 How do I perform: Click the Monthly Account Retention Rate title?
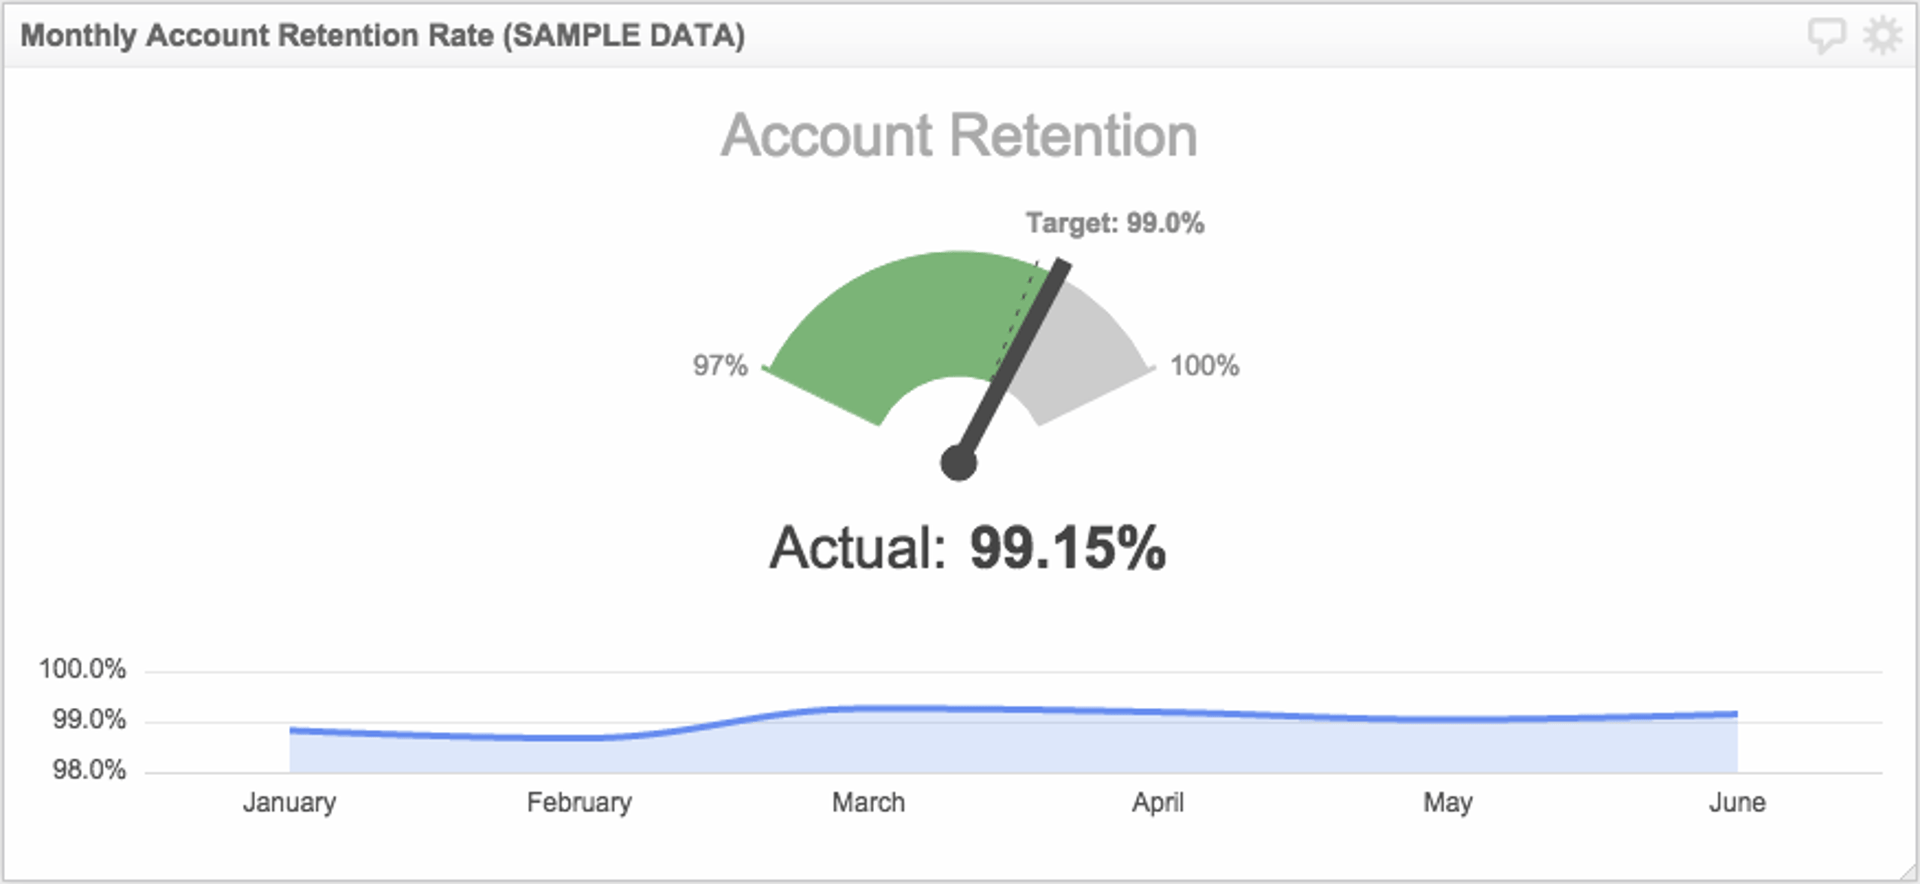(384, 34)
